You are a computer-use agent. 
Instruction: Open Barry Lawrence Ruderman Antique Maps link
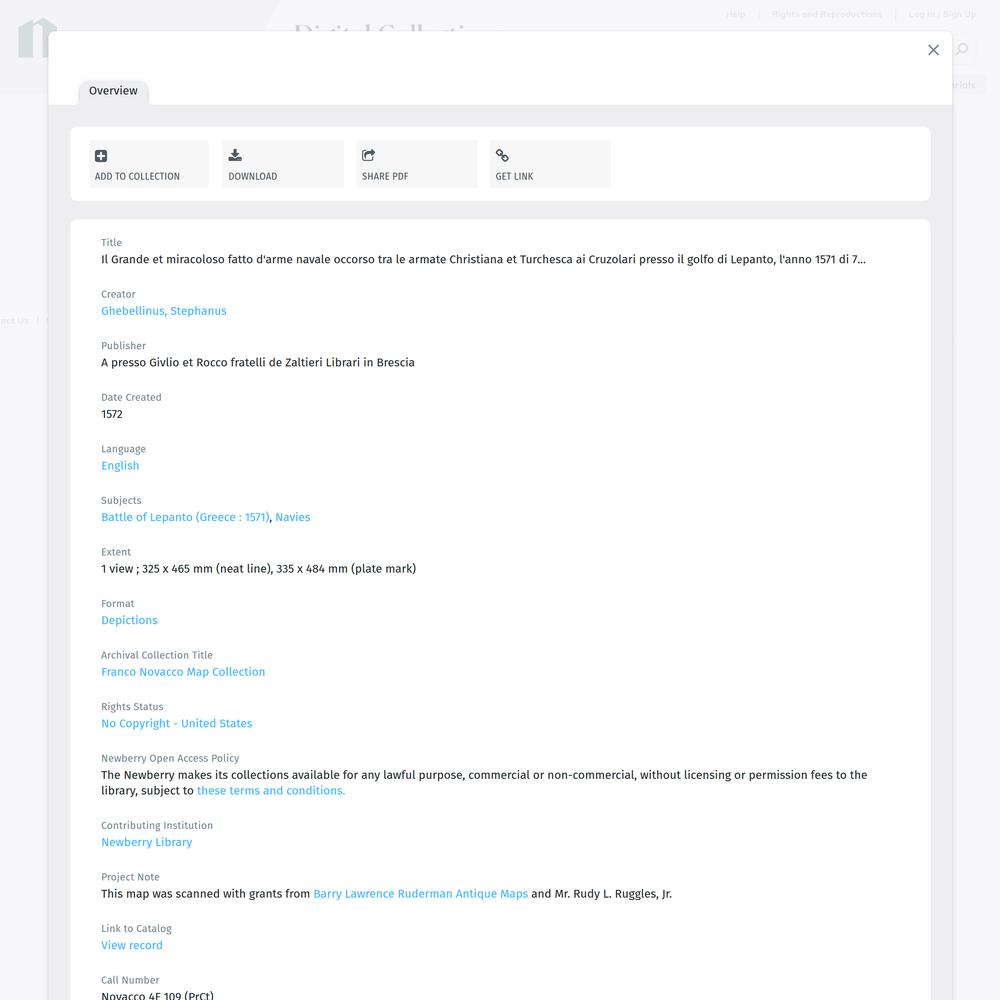(421, 893)
